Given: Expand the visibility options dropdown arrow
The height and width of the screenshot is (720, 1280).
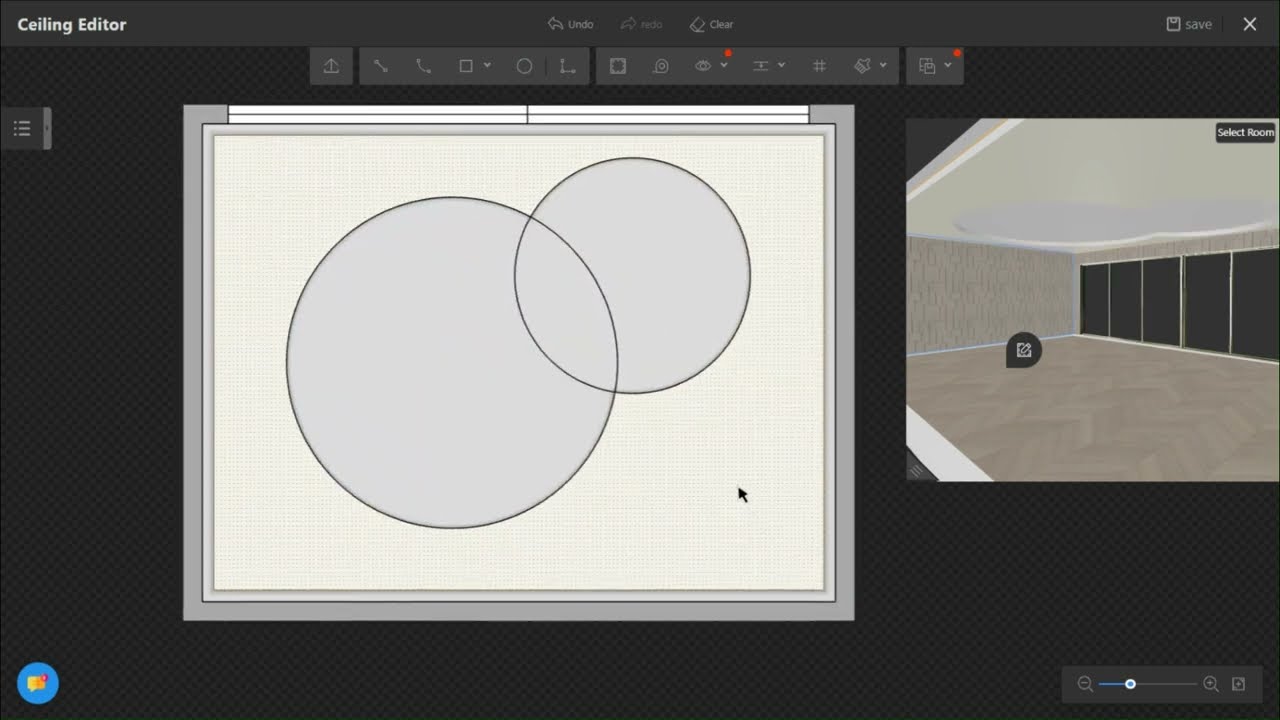Looking at the screenshot, I should pyautogui.click(x=724, y=66).
